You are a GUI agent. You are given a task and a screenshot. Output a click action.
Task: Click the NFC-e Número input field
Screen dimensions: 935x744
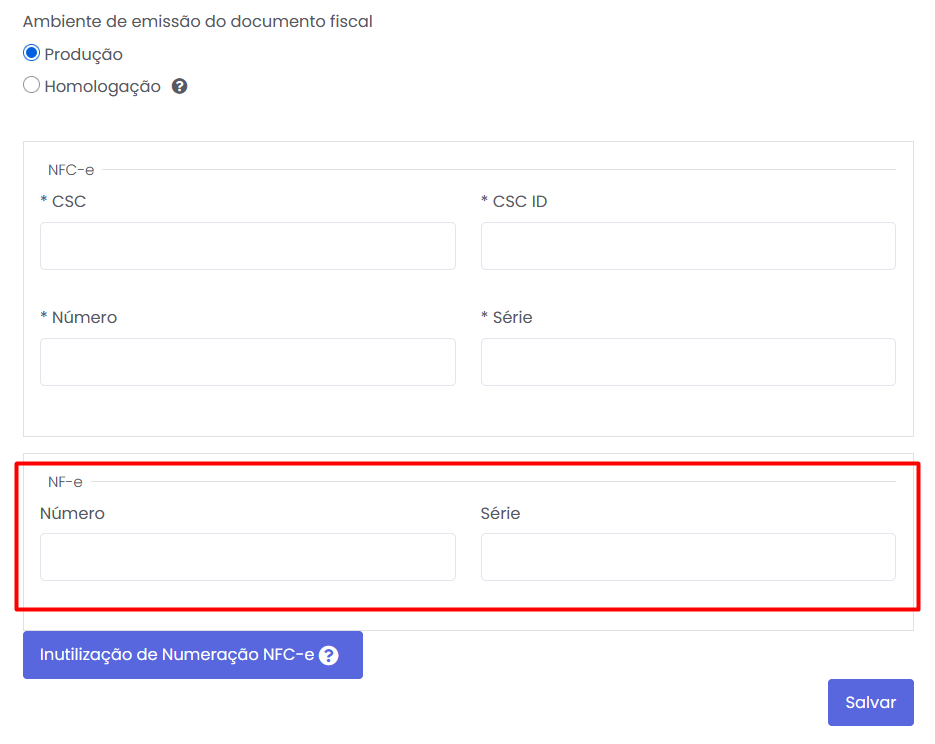(247, 362)
